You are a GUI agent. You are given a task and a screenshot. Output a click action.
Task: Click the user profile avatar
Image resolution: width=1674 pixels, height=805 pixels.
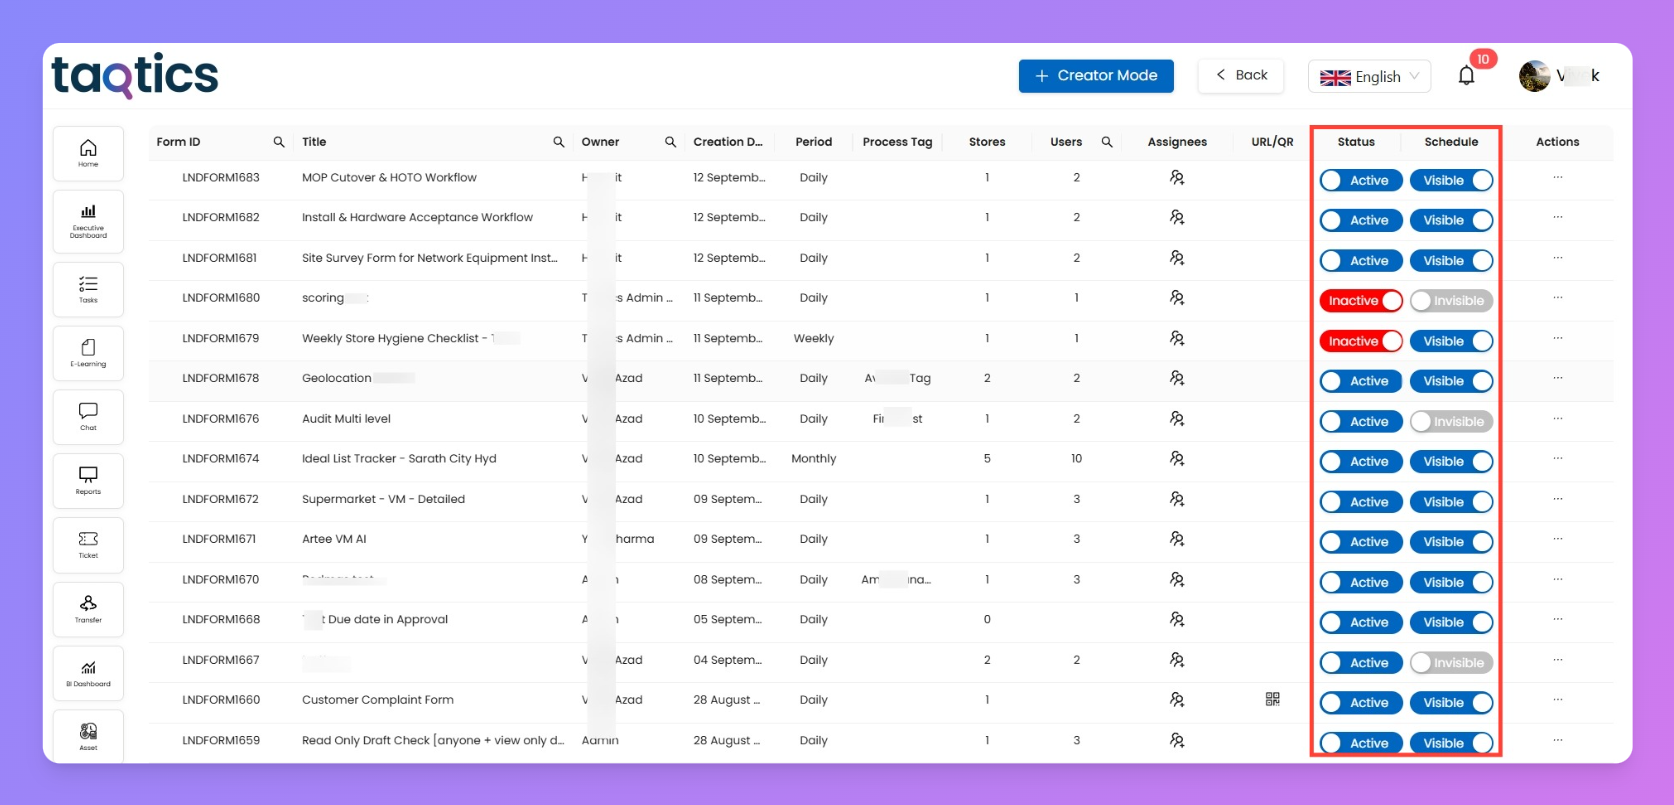coord(1534,76)
